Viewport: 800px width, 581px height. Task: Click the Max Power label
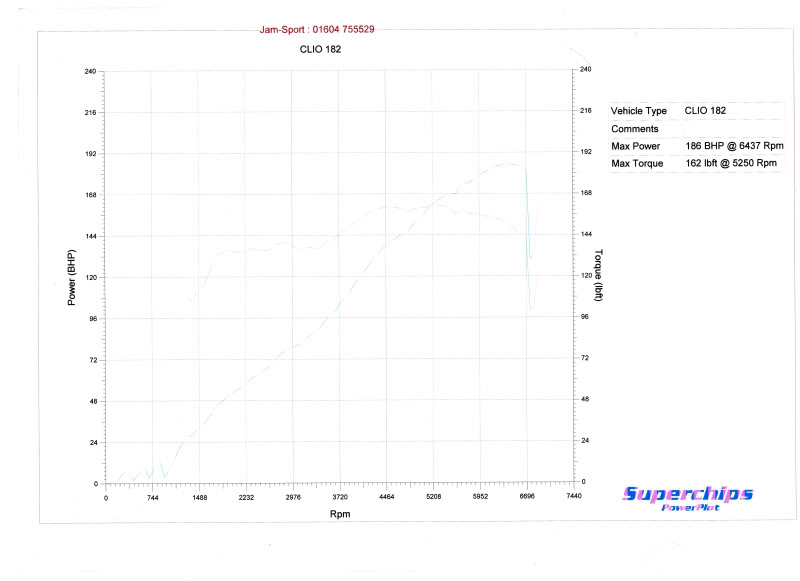pyautogui.click(x=636, y=146)
